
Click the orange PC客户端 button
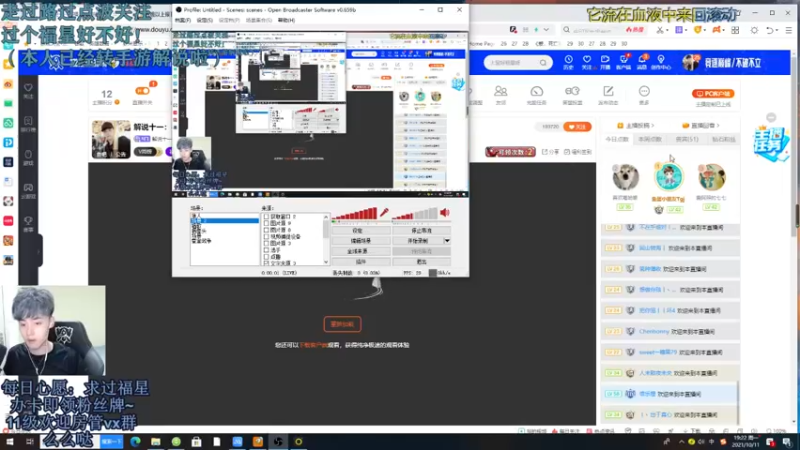pos(713,93)
